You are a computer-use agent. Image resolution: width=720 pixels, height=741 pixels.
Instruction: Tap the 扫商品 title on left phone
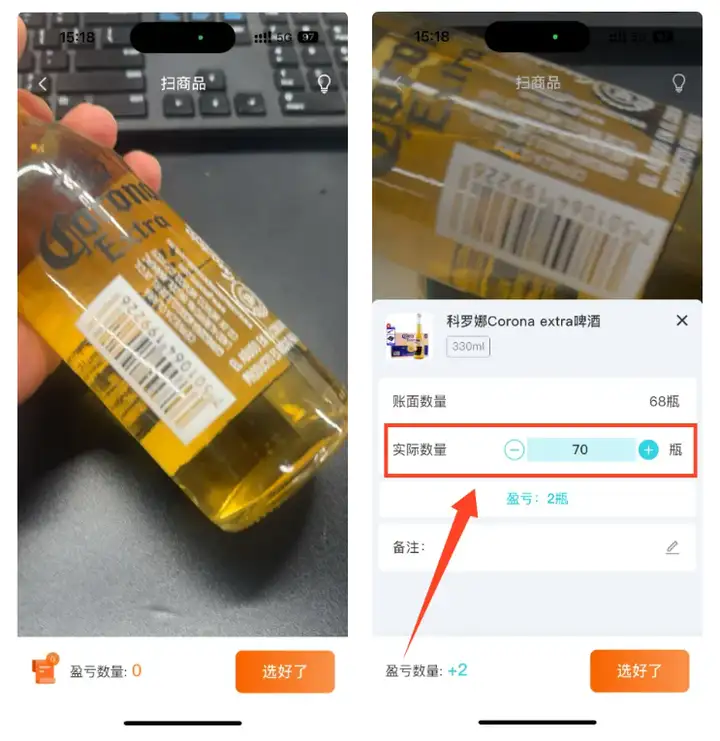(183, 84)
